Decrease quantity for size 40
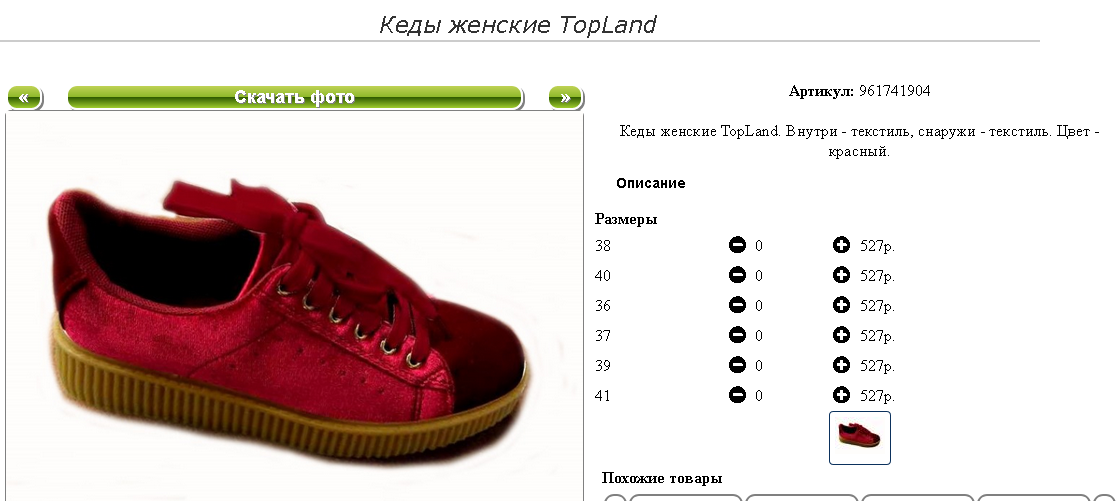The height and width of the screenshot is (501, 1116). coord(737,275)
